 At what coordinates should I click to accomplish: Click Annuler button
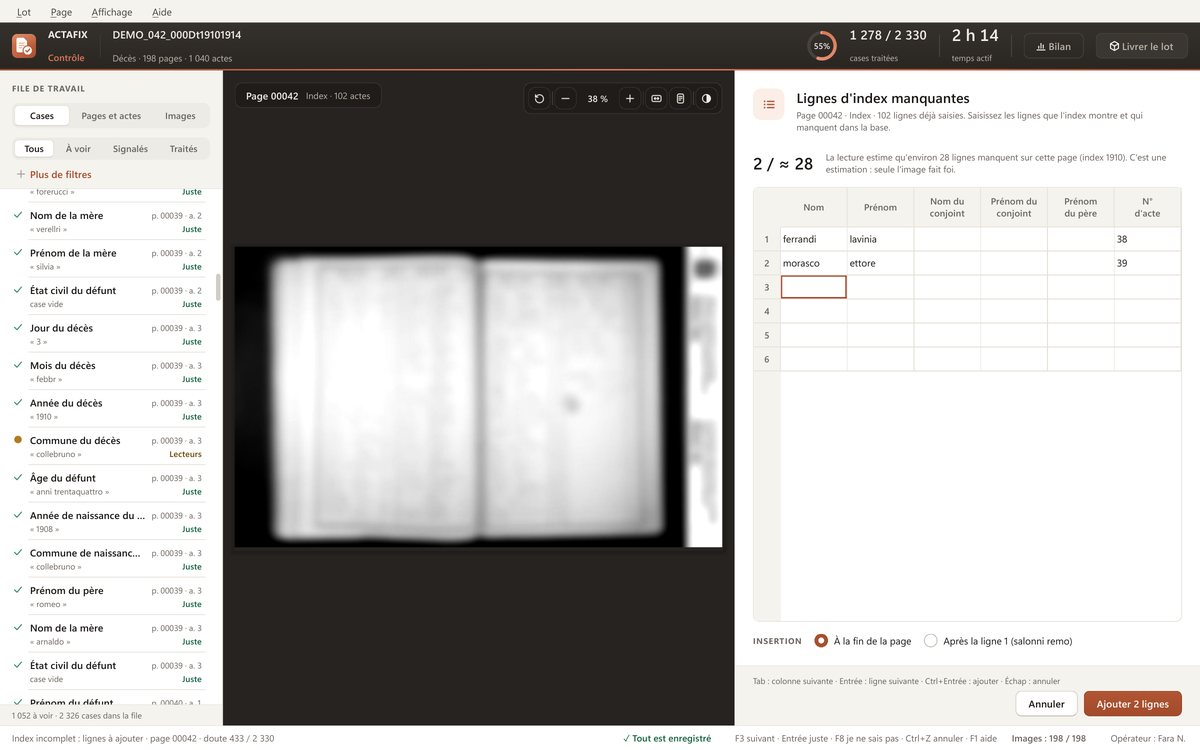pyautogui.click(x=1047, y=704)
